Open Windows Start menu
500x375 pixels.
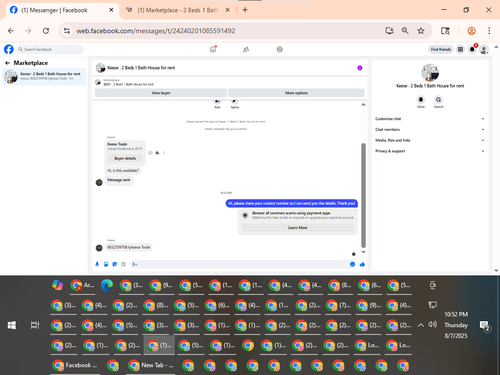tap(12, 325)
